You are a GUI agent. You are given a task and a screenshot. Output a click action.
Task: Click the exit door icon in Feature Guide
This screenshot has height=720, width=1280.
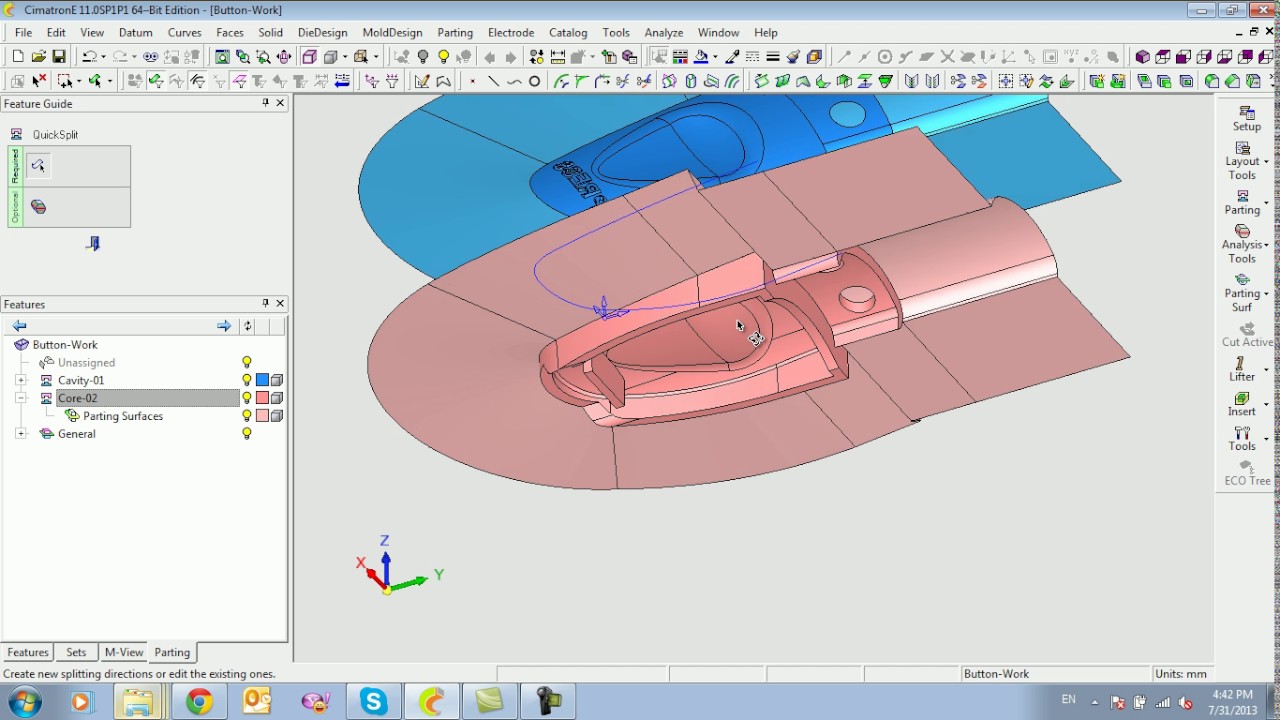point(93,243)
